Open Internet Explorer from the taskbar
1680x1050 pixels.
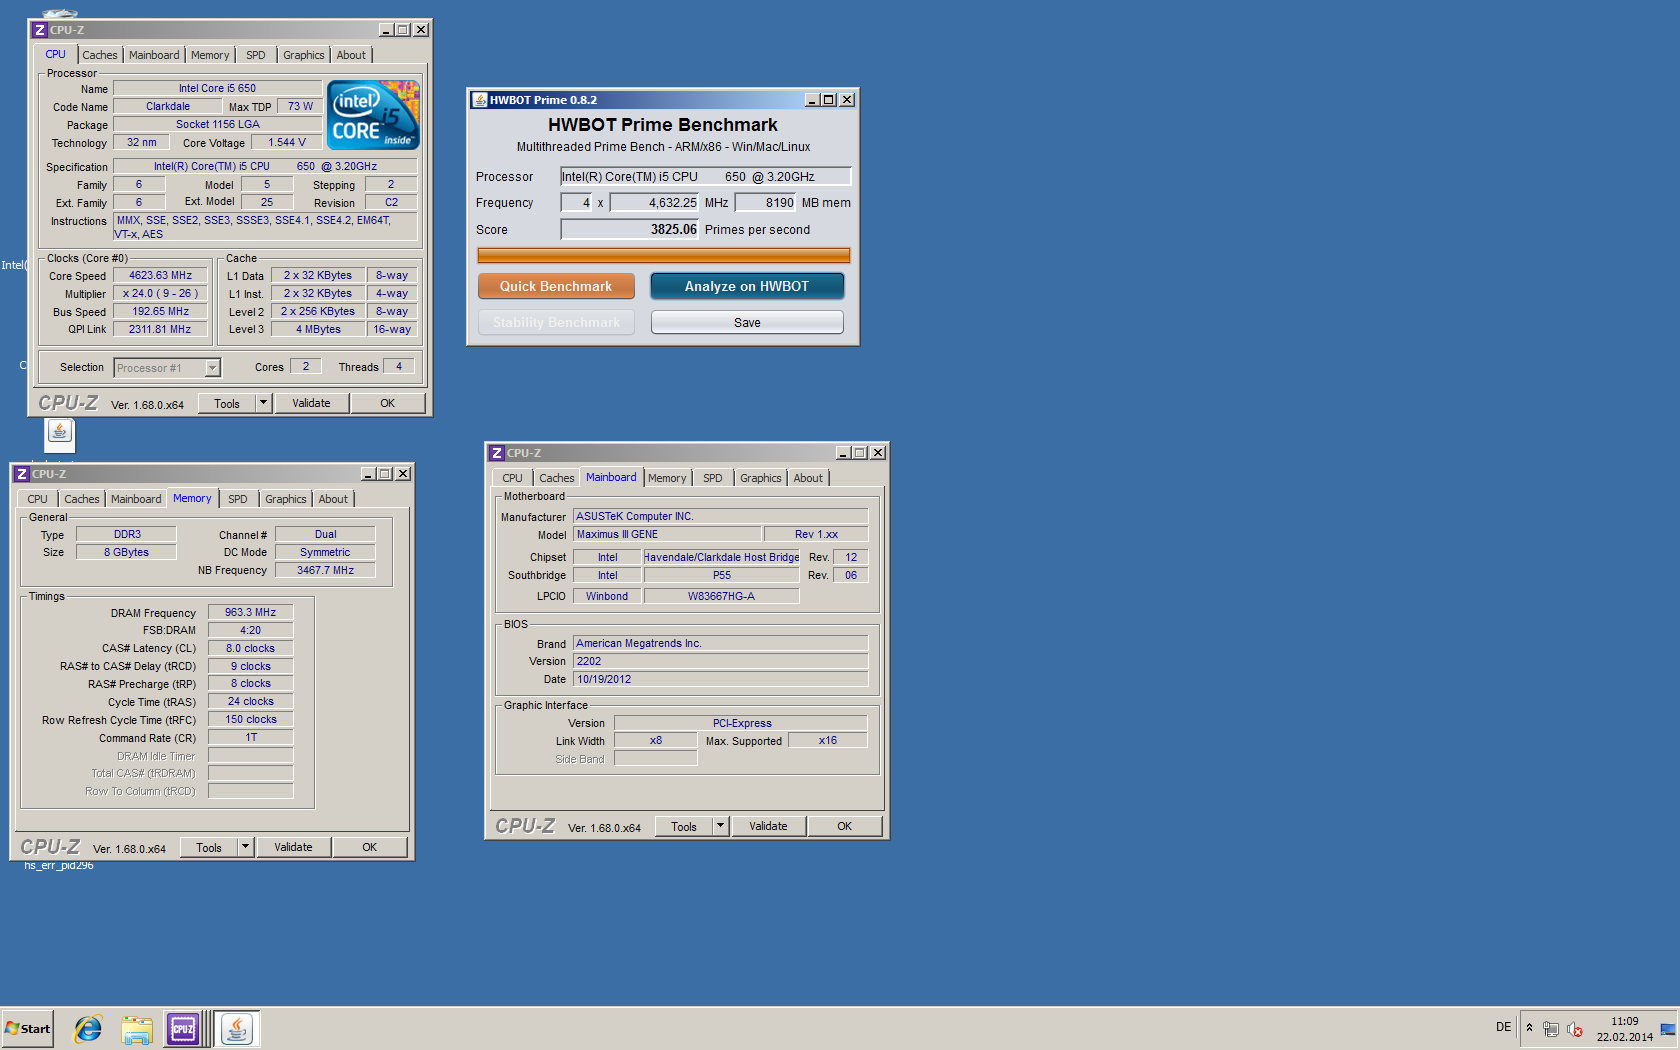click(88, 1028)
